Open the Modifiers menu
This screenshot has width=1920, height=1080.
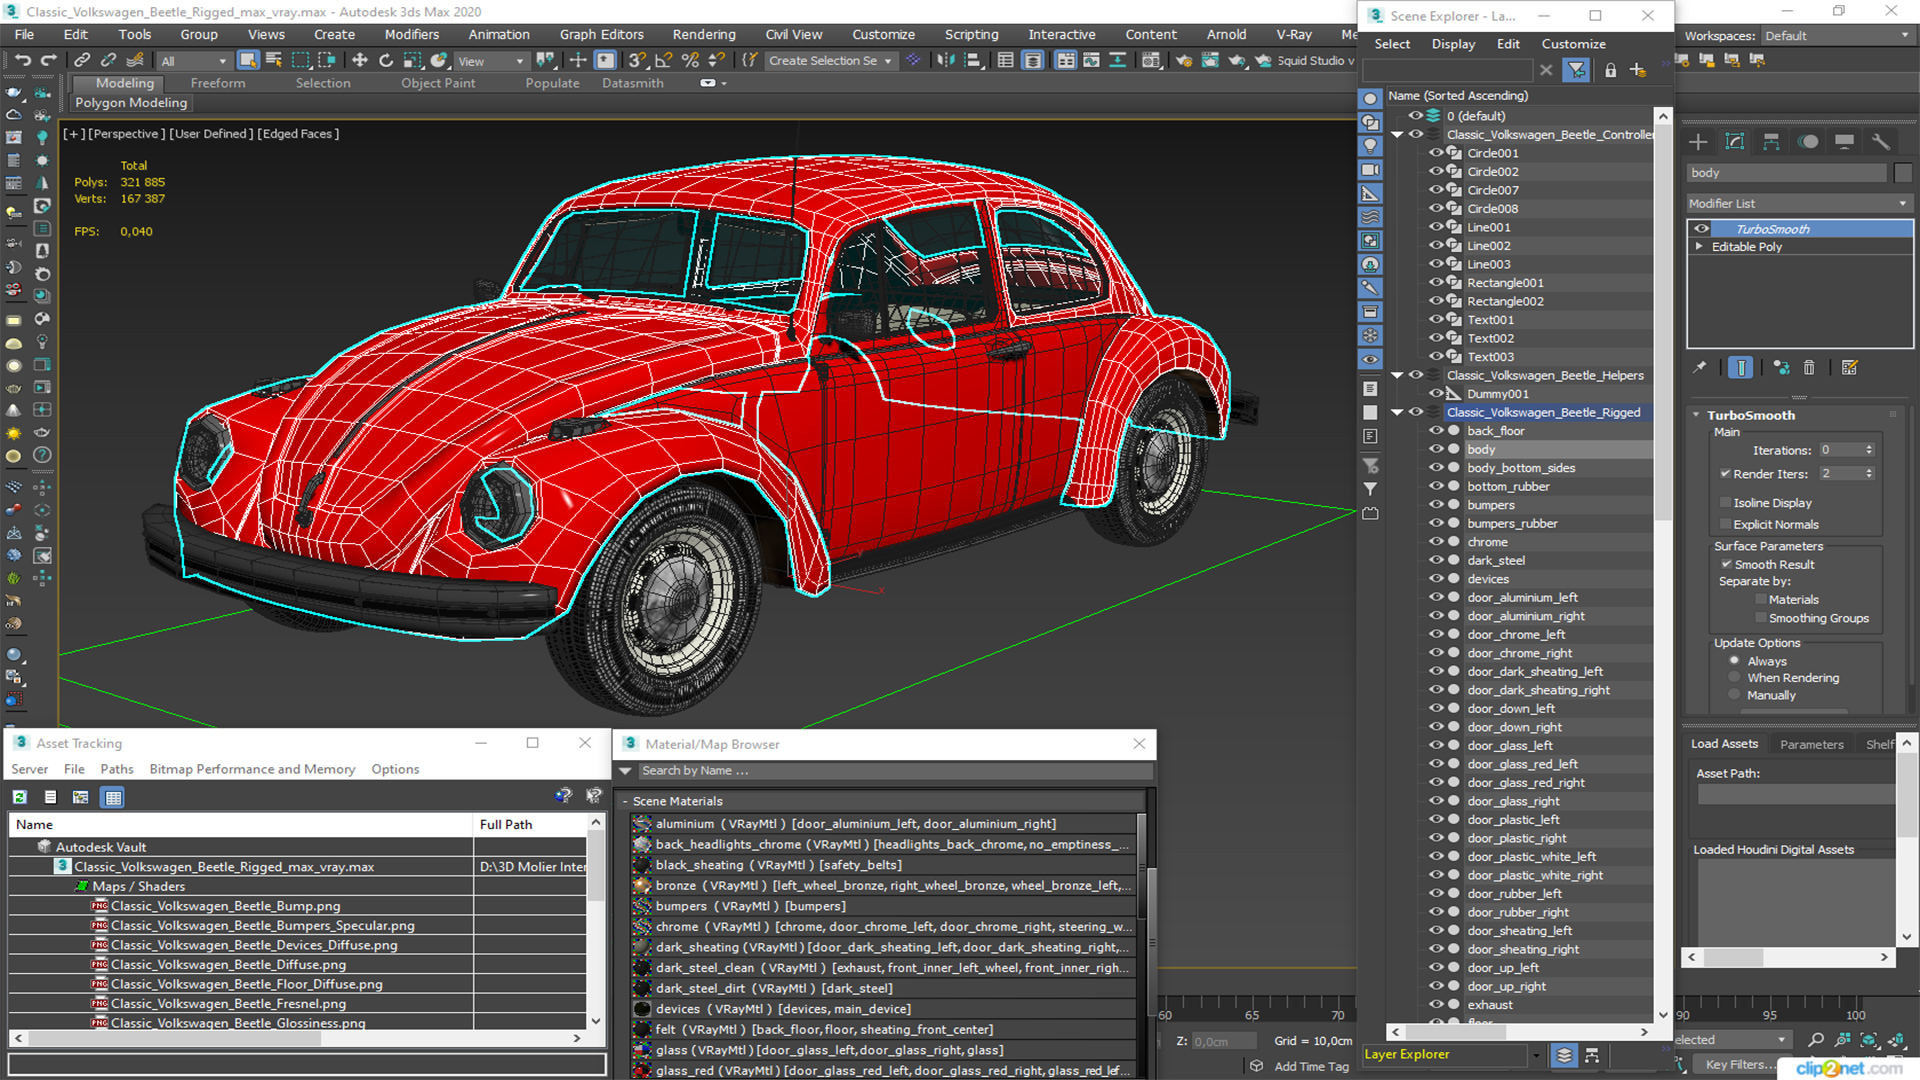click(x=412, y=34)
